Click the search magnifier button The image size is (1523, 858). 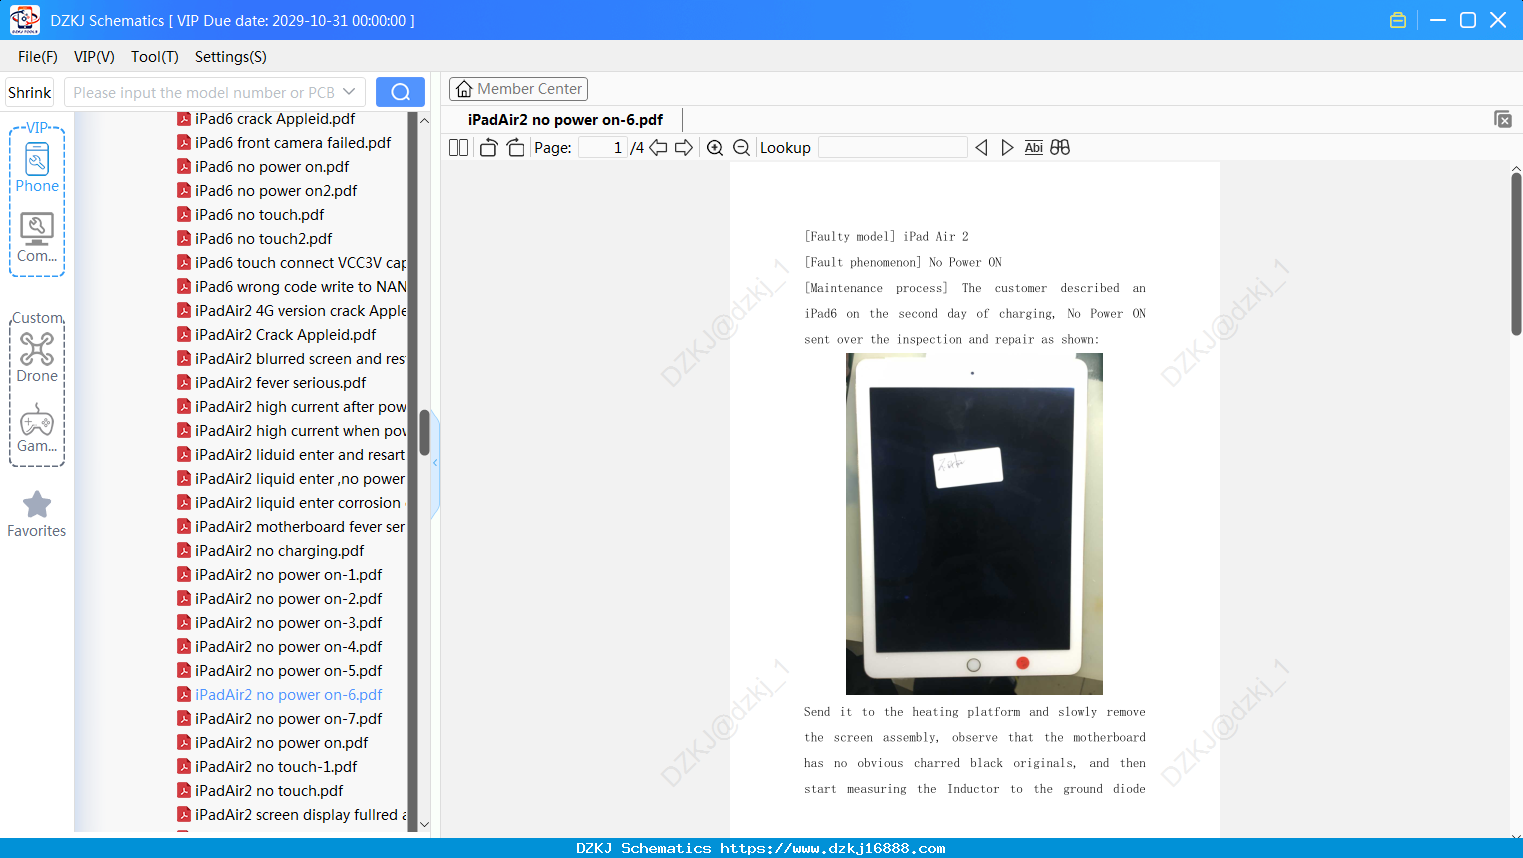(x=400, y=92)
